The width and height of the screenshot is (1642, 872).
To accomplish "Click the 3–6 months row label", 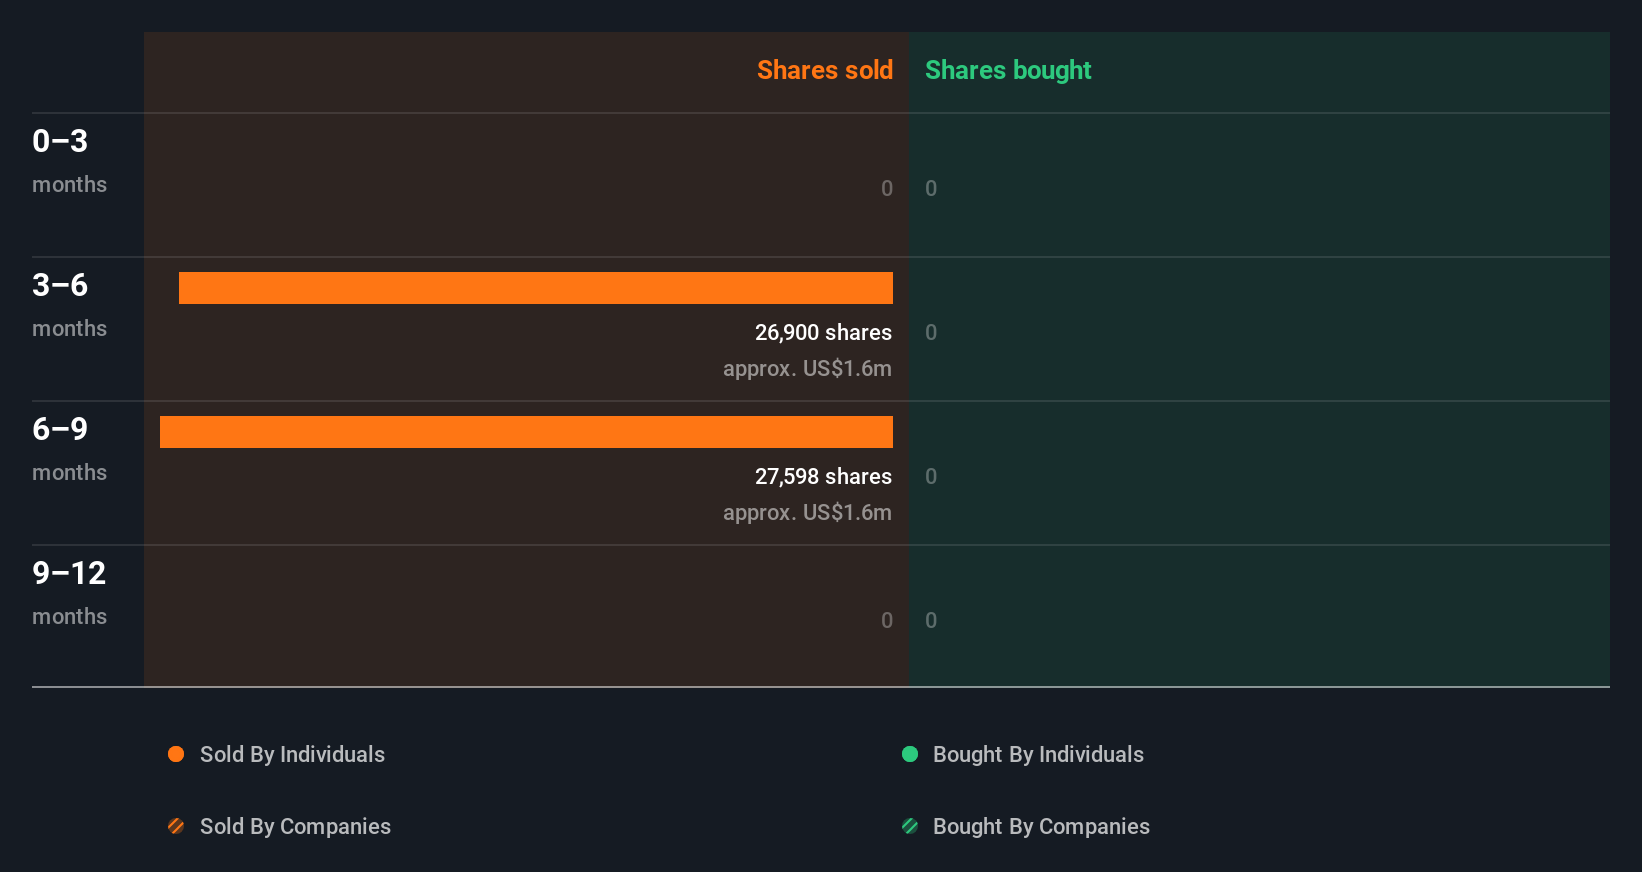I will (x=69, y=304).
